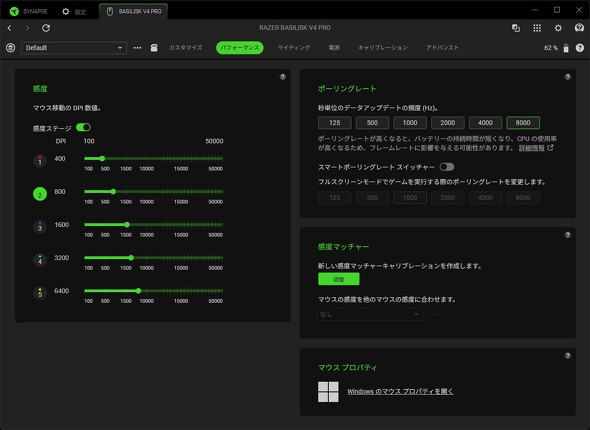590x430 pixels.
Task: Click help icon in 感度 panel
Action: click(x=283, y=77)
